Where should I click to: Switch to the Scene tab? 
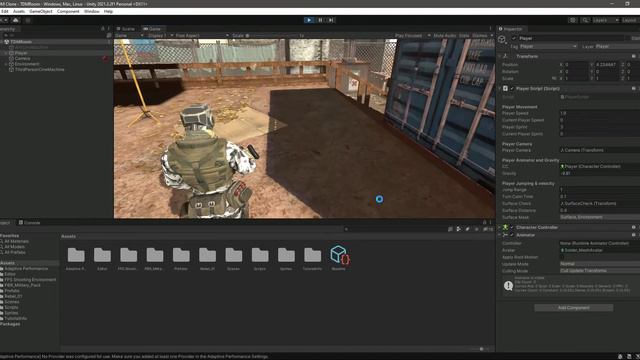click(x=126, y=29)
